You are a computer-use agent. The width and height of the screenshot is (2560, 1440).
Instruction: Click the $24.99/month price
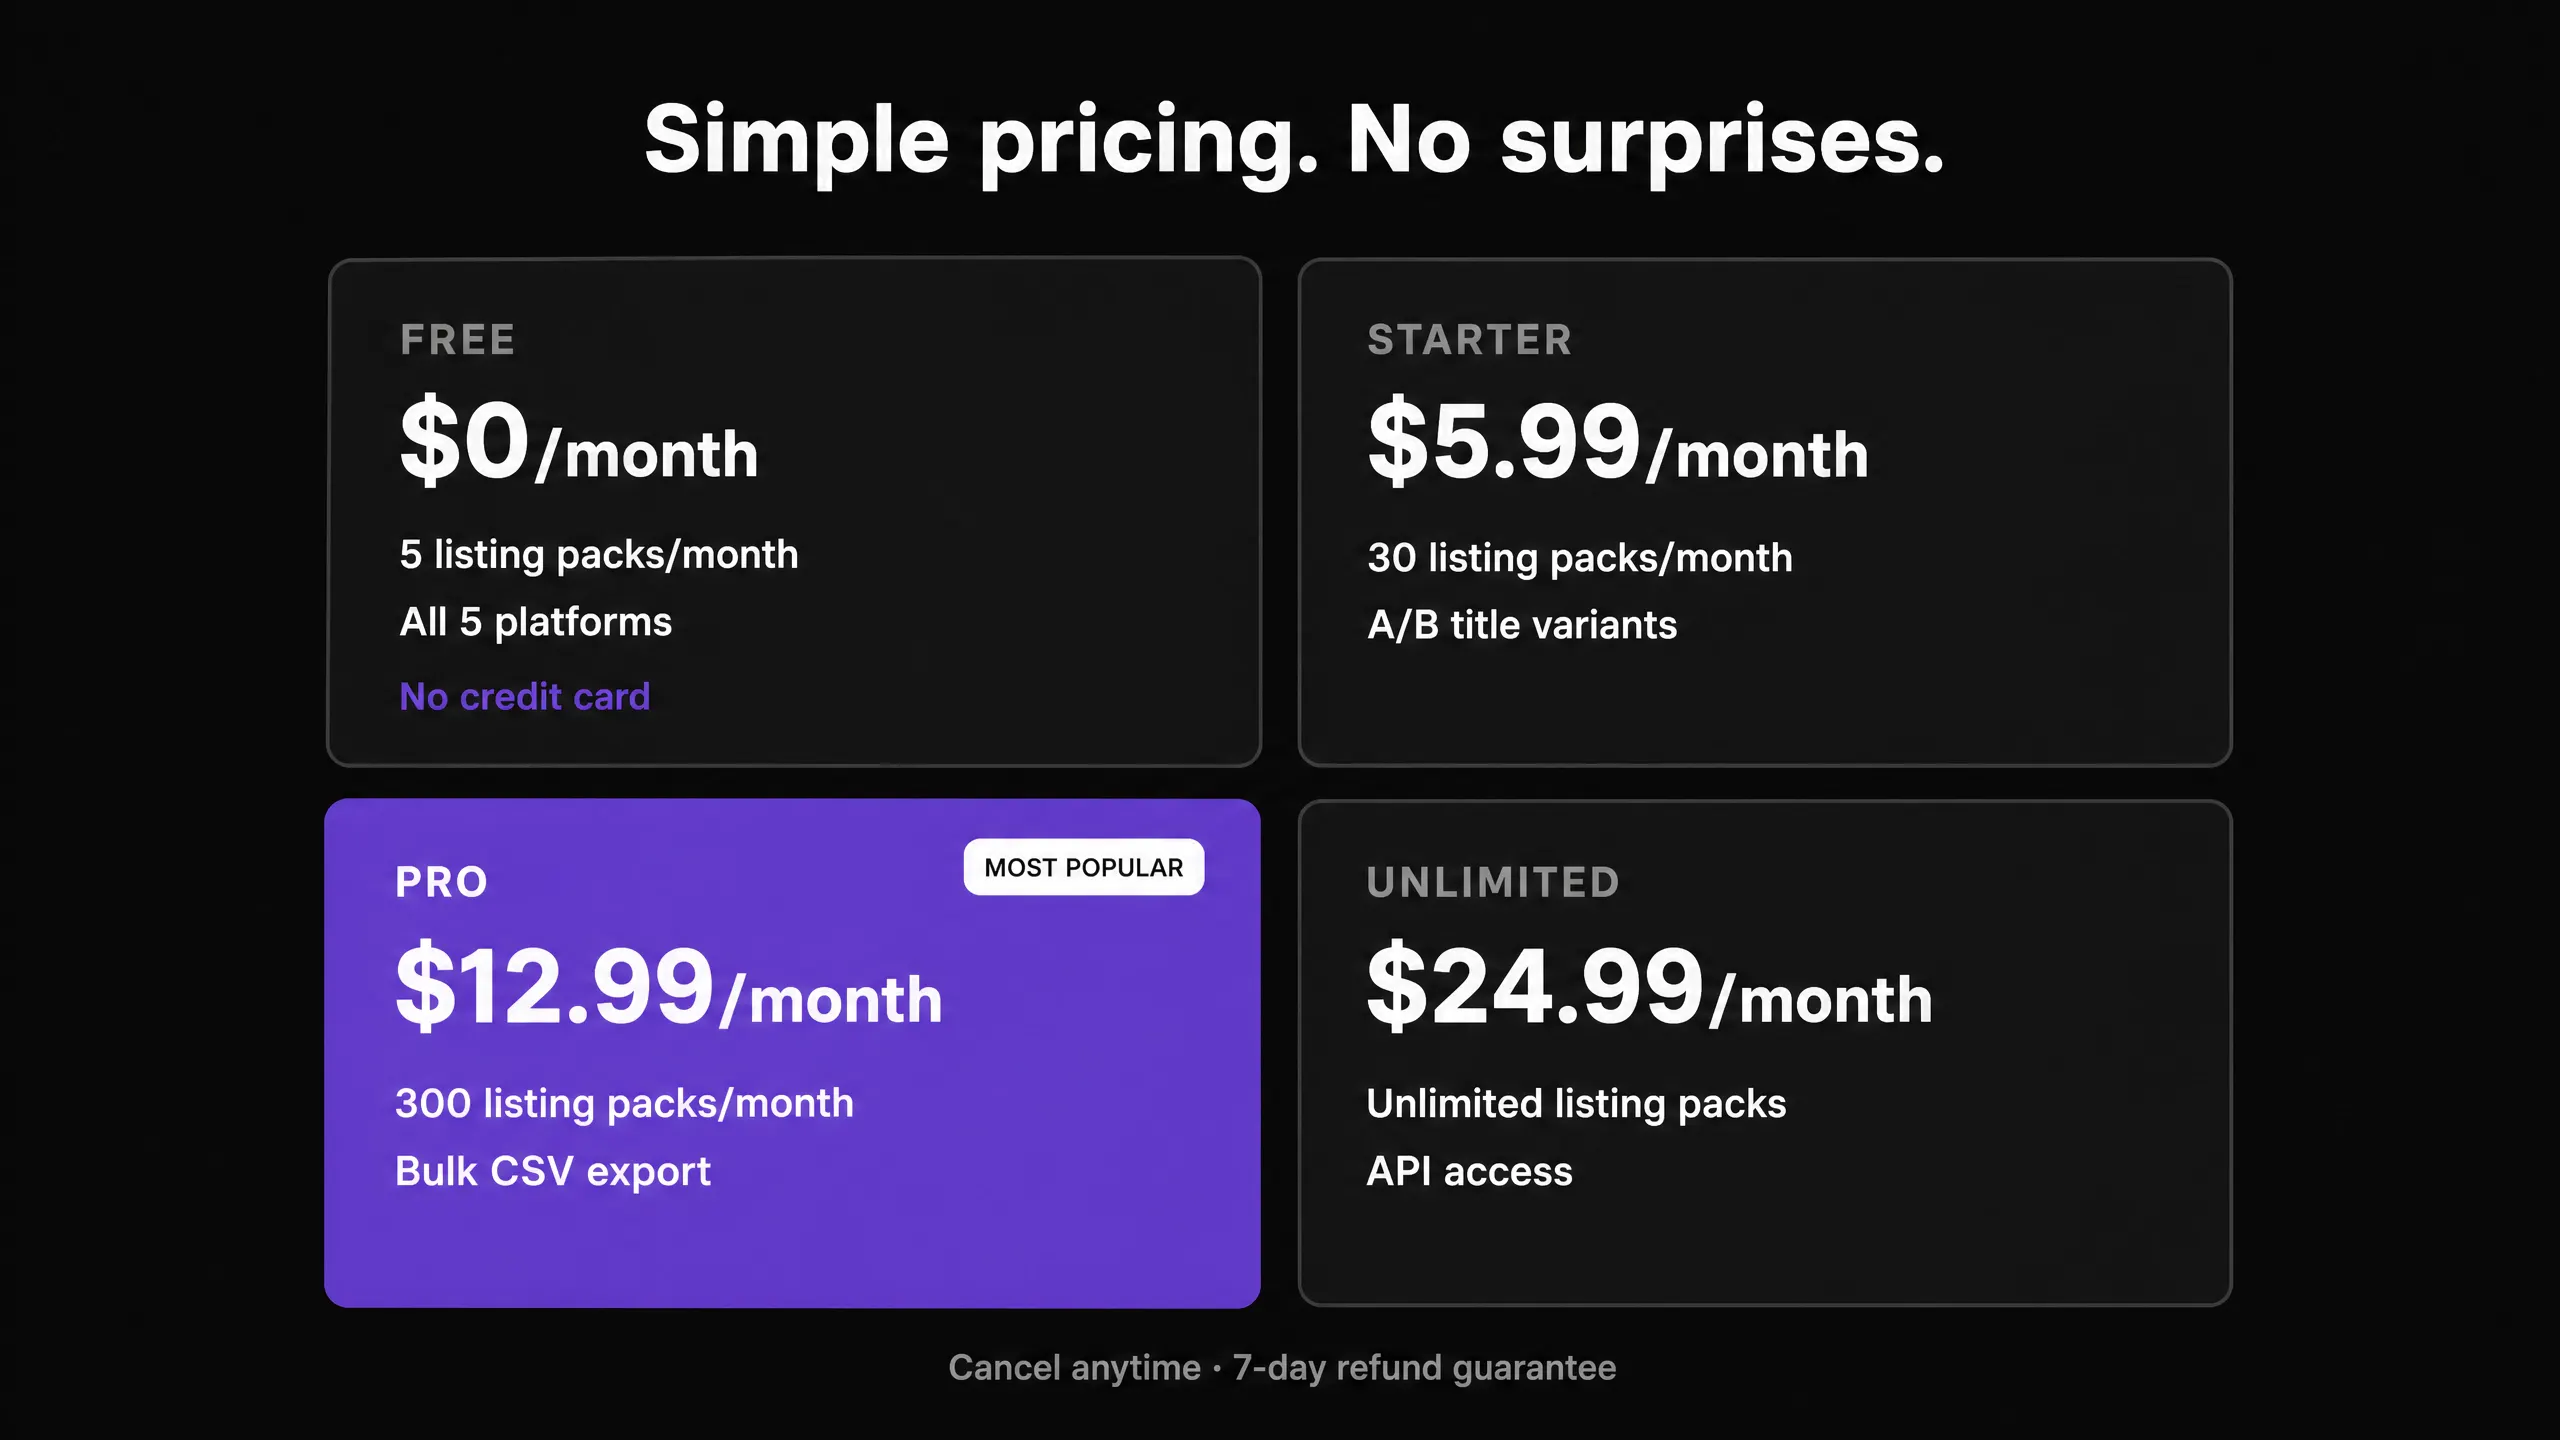coord(1650,987)
